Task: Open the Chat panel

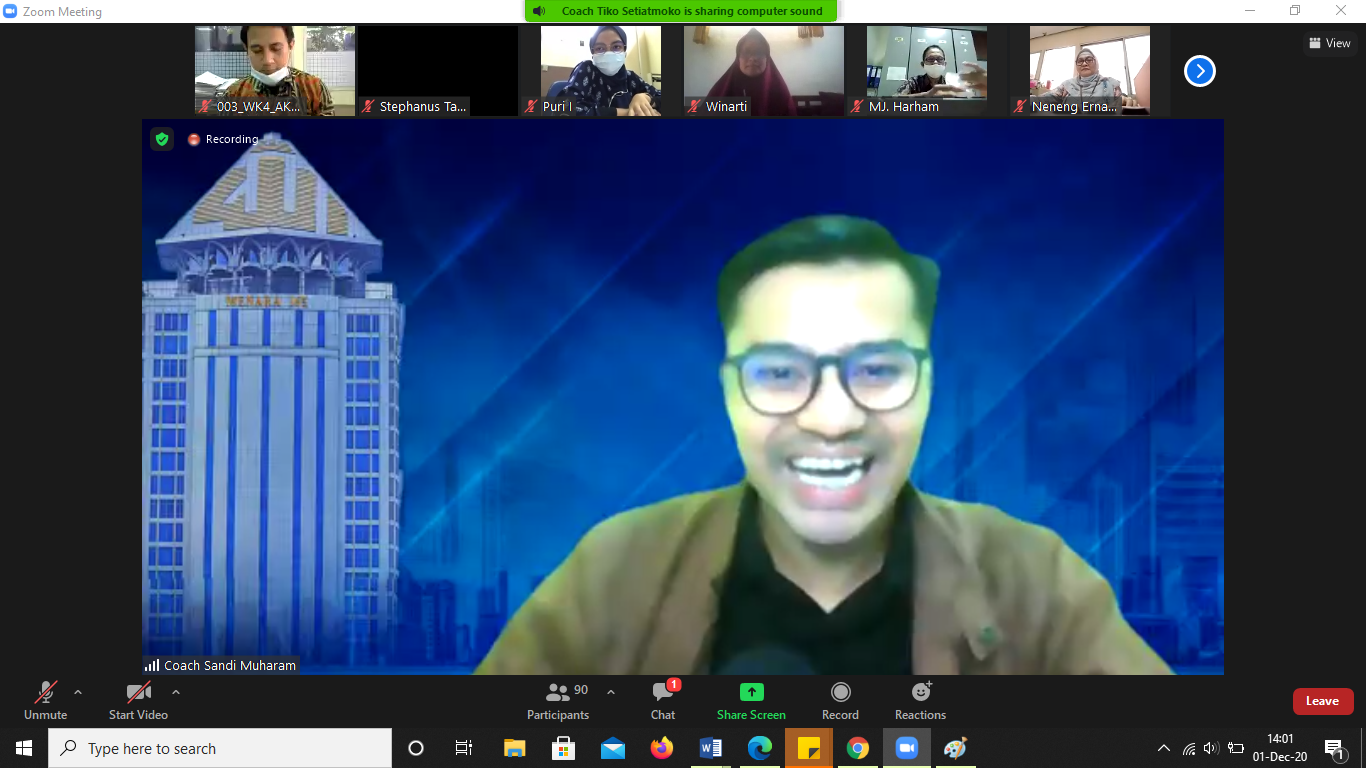Action: 662,700
